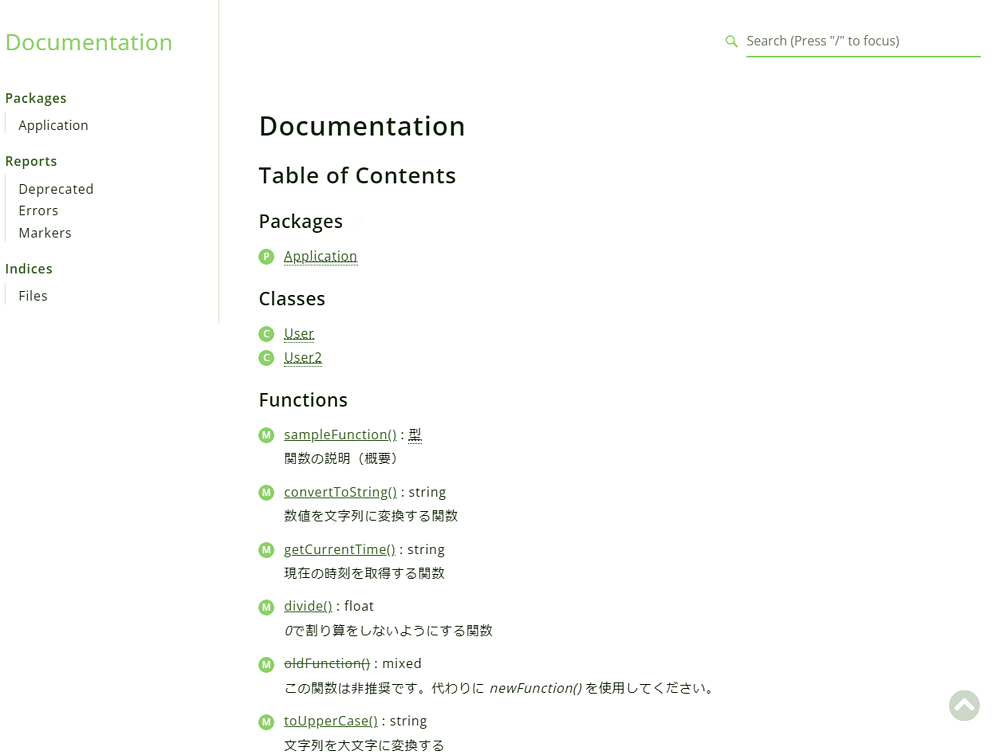Click the C class icon beside User2
Screen dimensions: 1000x755
pyautogui.click(x=266, y=357)
